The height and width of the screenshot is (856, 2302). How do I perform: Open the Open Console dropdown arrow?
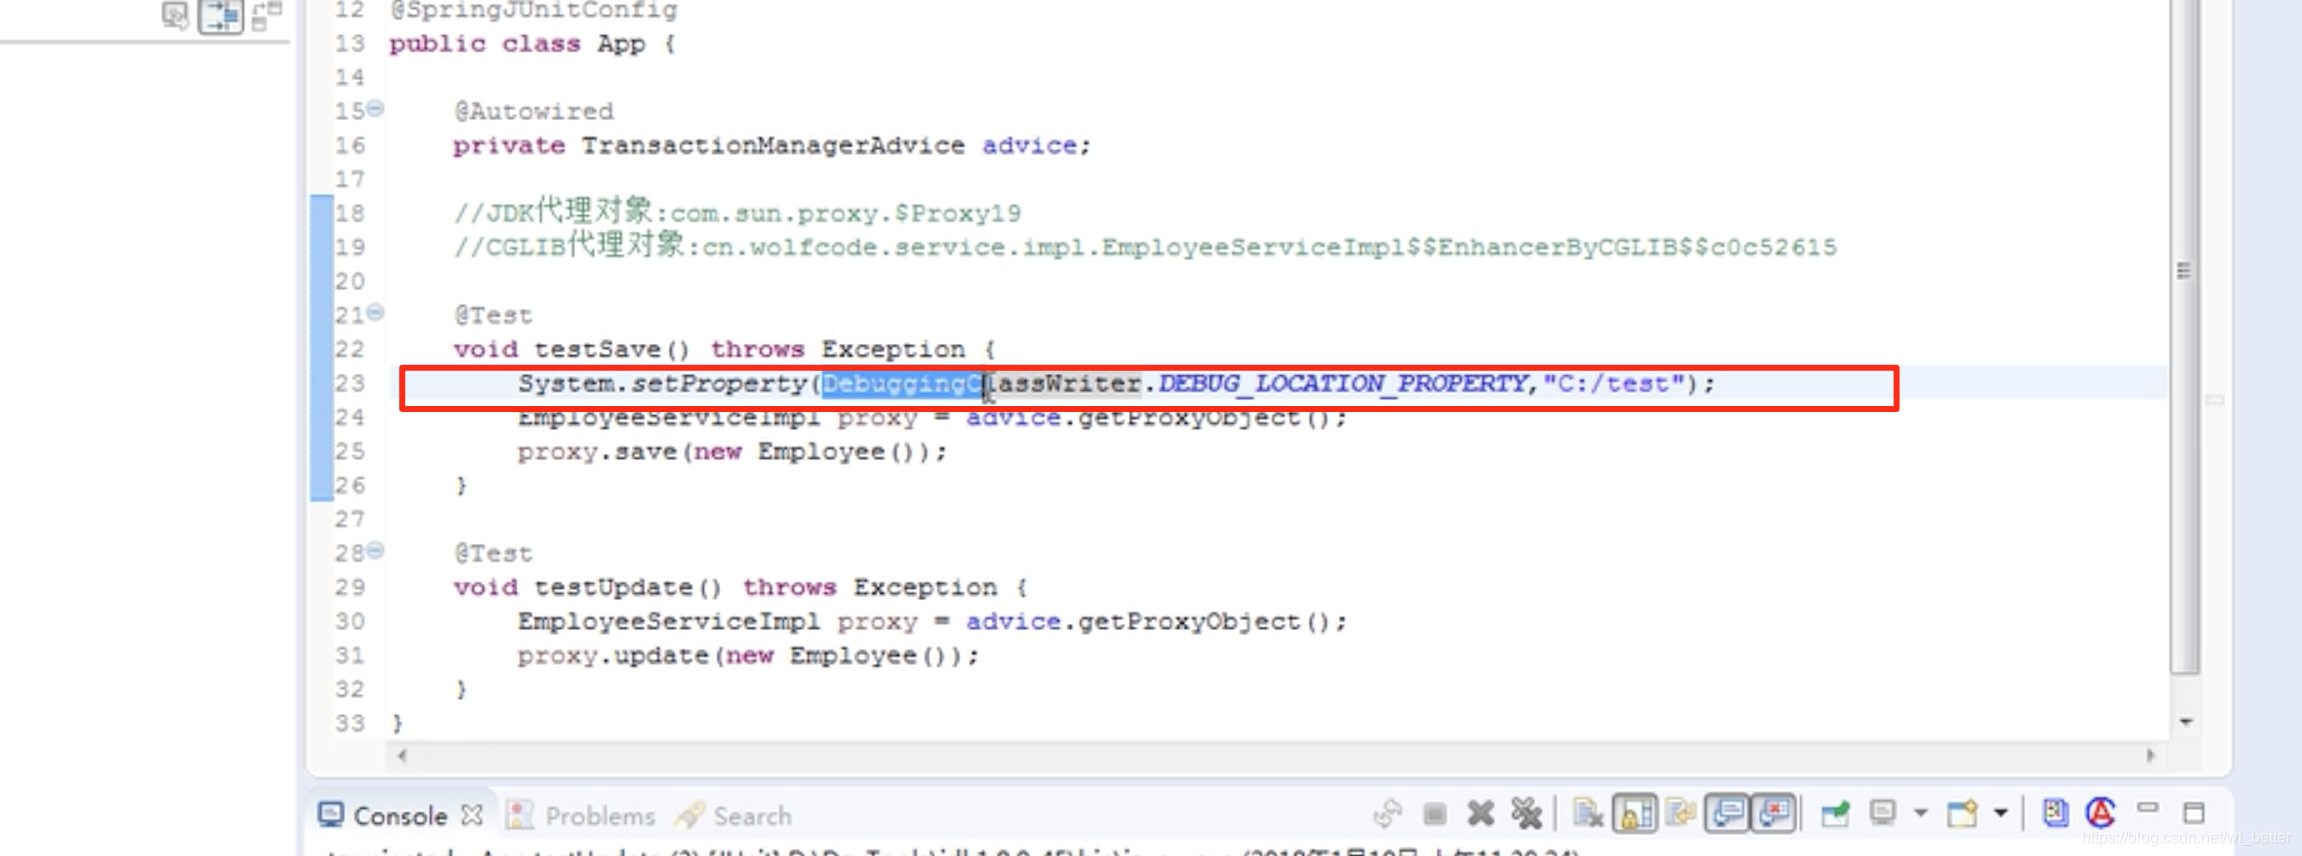click(2001, 814)
